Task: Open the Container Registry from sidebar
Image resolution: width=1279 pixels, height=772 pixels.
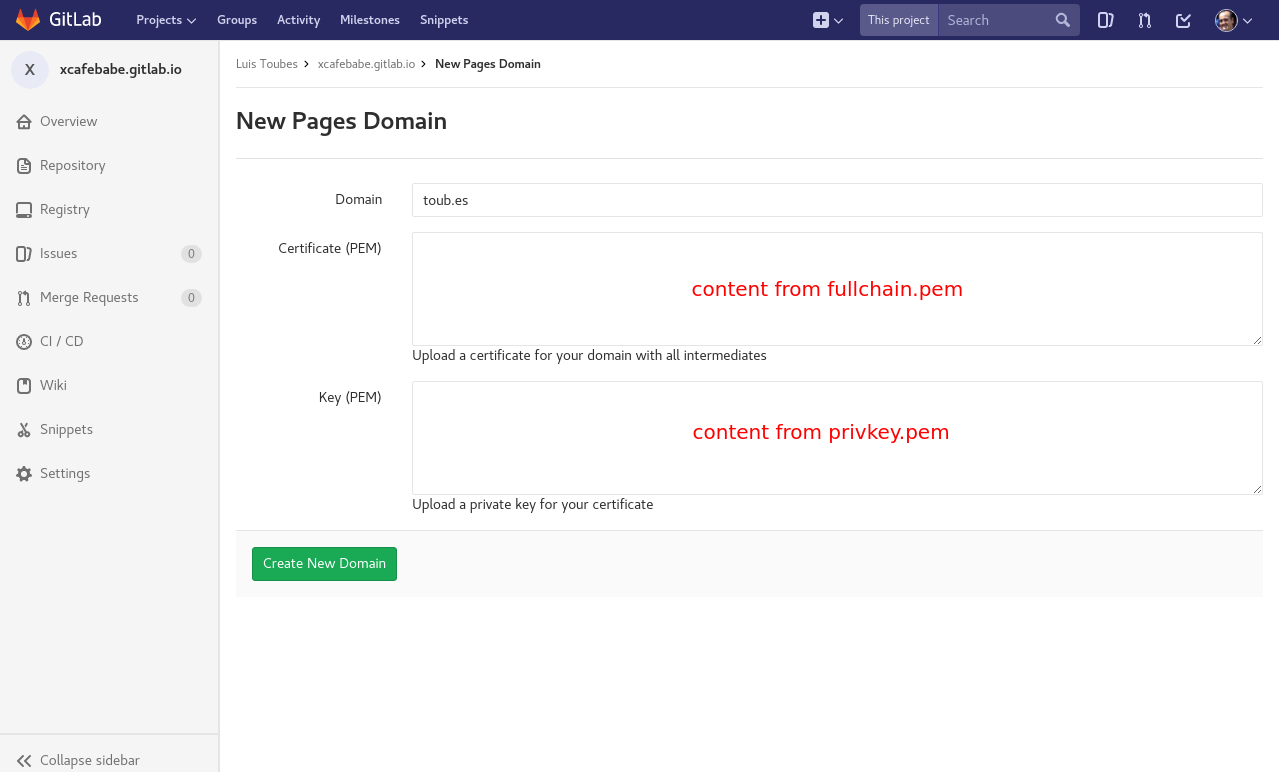Action: [66, 209]
